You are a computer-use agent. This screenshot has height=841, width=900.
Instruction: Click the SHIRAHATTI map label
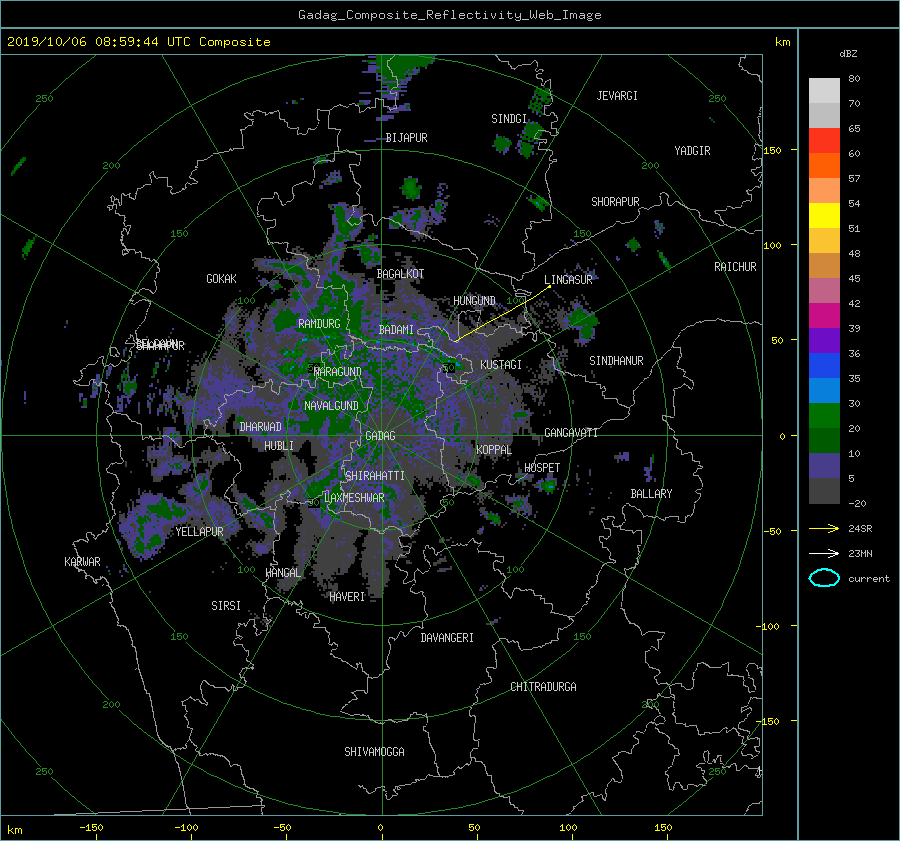point(375,476)
